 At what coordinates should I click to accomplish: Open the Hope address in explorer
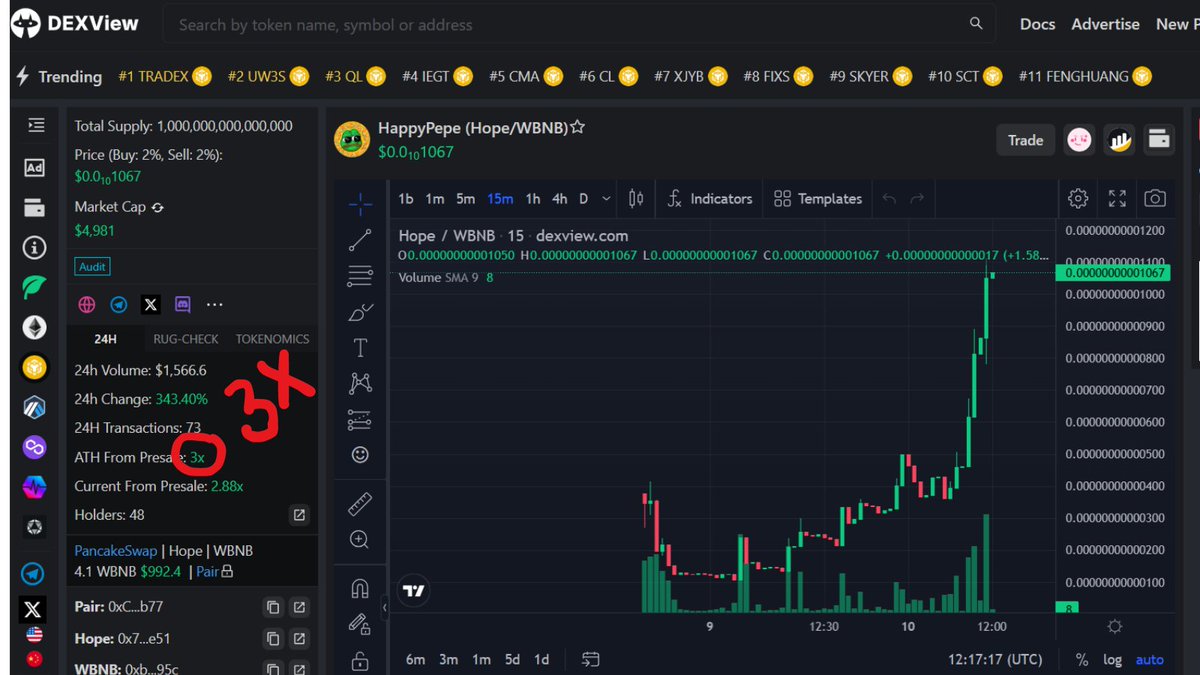298,639
